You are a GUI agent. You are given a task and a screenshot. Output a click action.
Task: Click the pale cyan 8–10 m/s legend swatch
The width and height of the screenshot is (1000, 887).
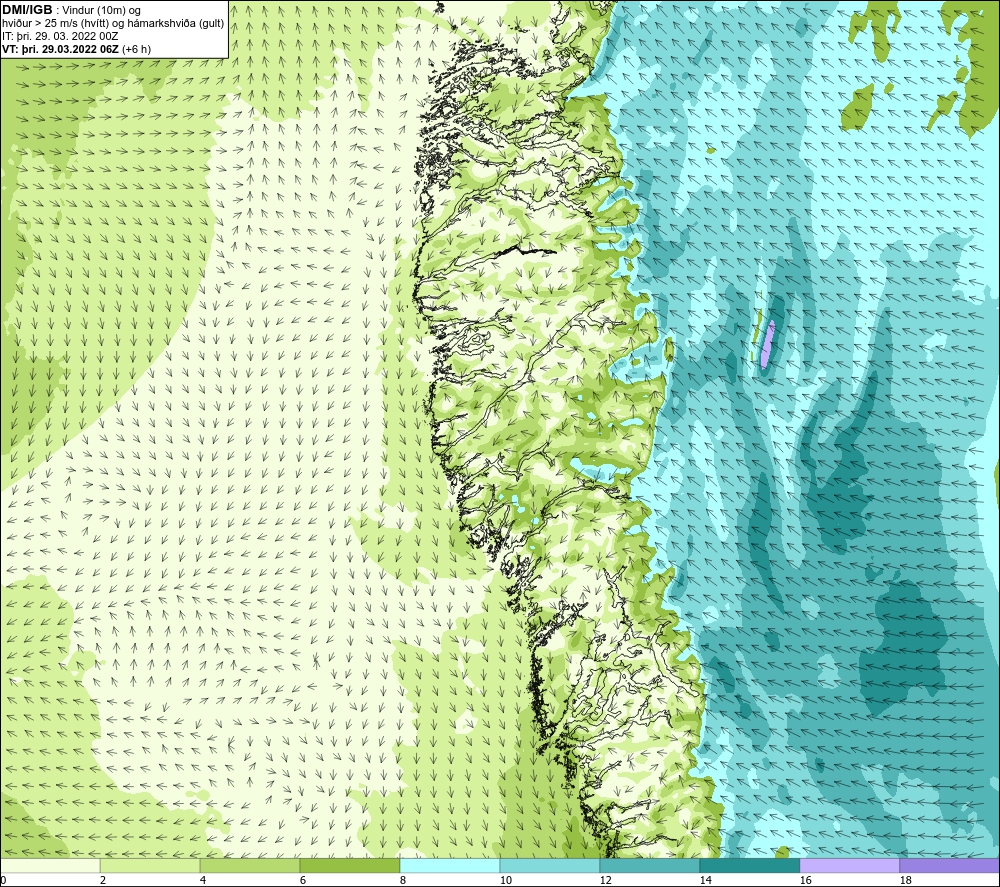pyautogui.click(x=450, y=865)
